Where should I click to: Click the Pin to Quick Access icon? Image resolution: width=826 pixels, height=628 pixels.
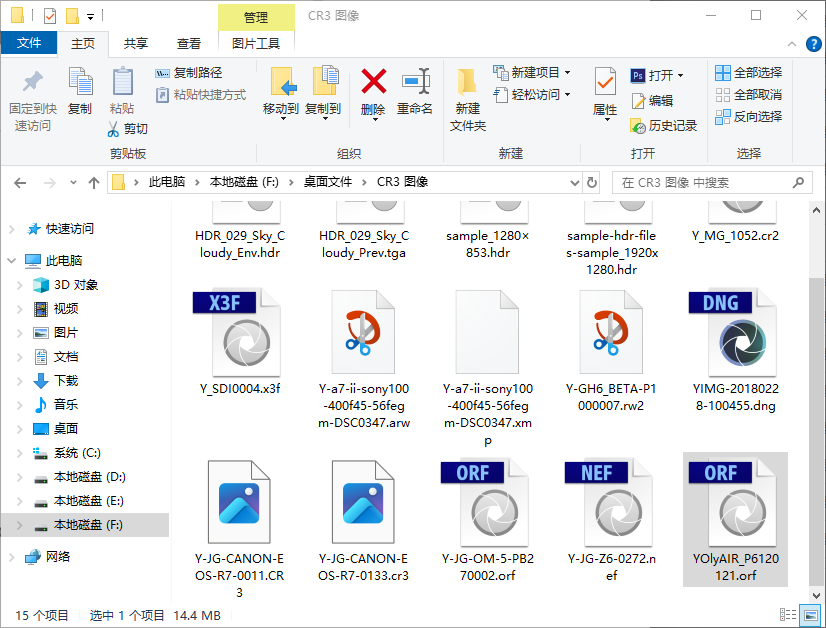(x=33, y=83)
